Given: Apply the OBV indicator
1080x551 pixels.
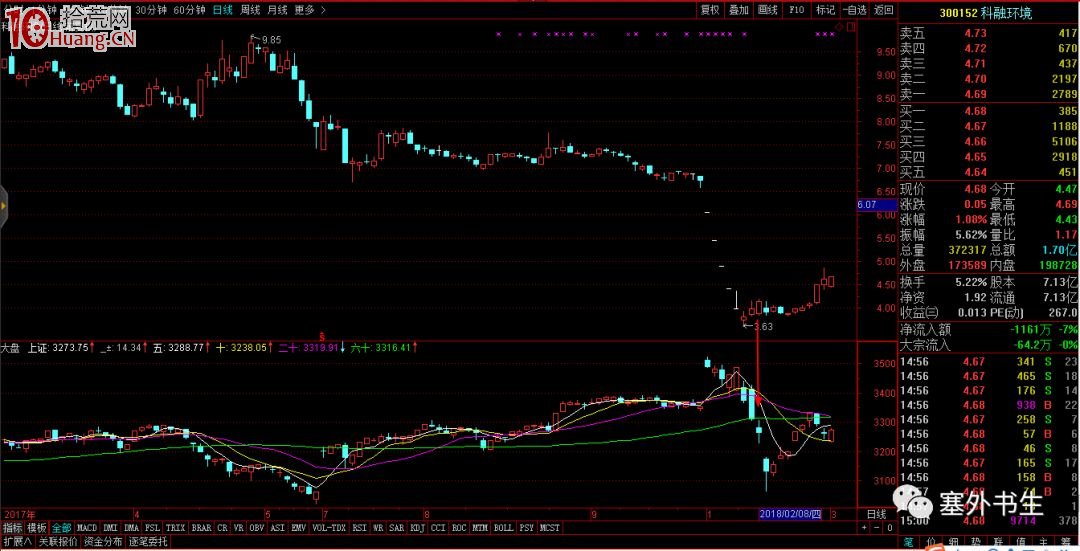Looking at the screenshot, I should (x=257, y=528).
